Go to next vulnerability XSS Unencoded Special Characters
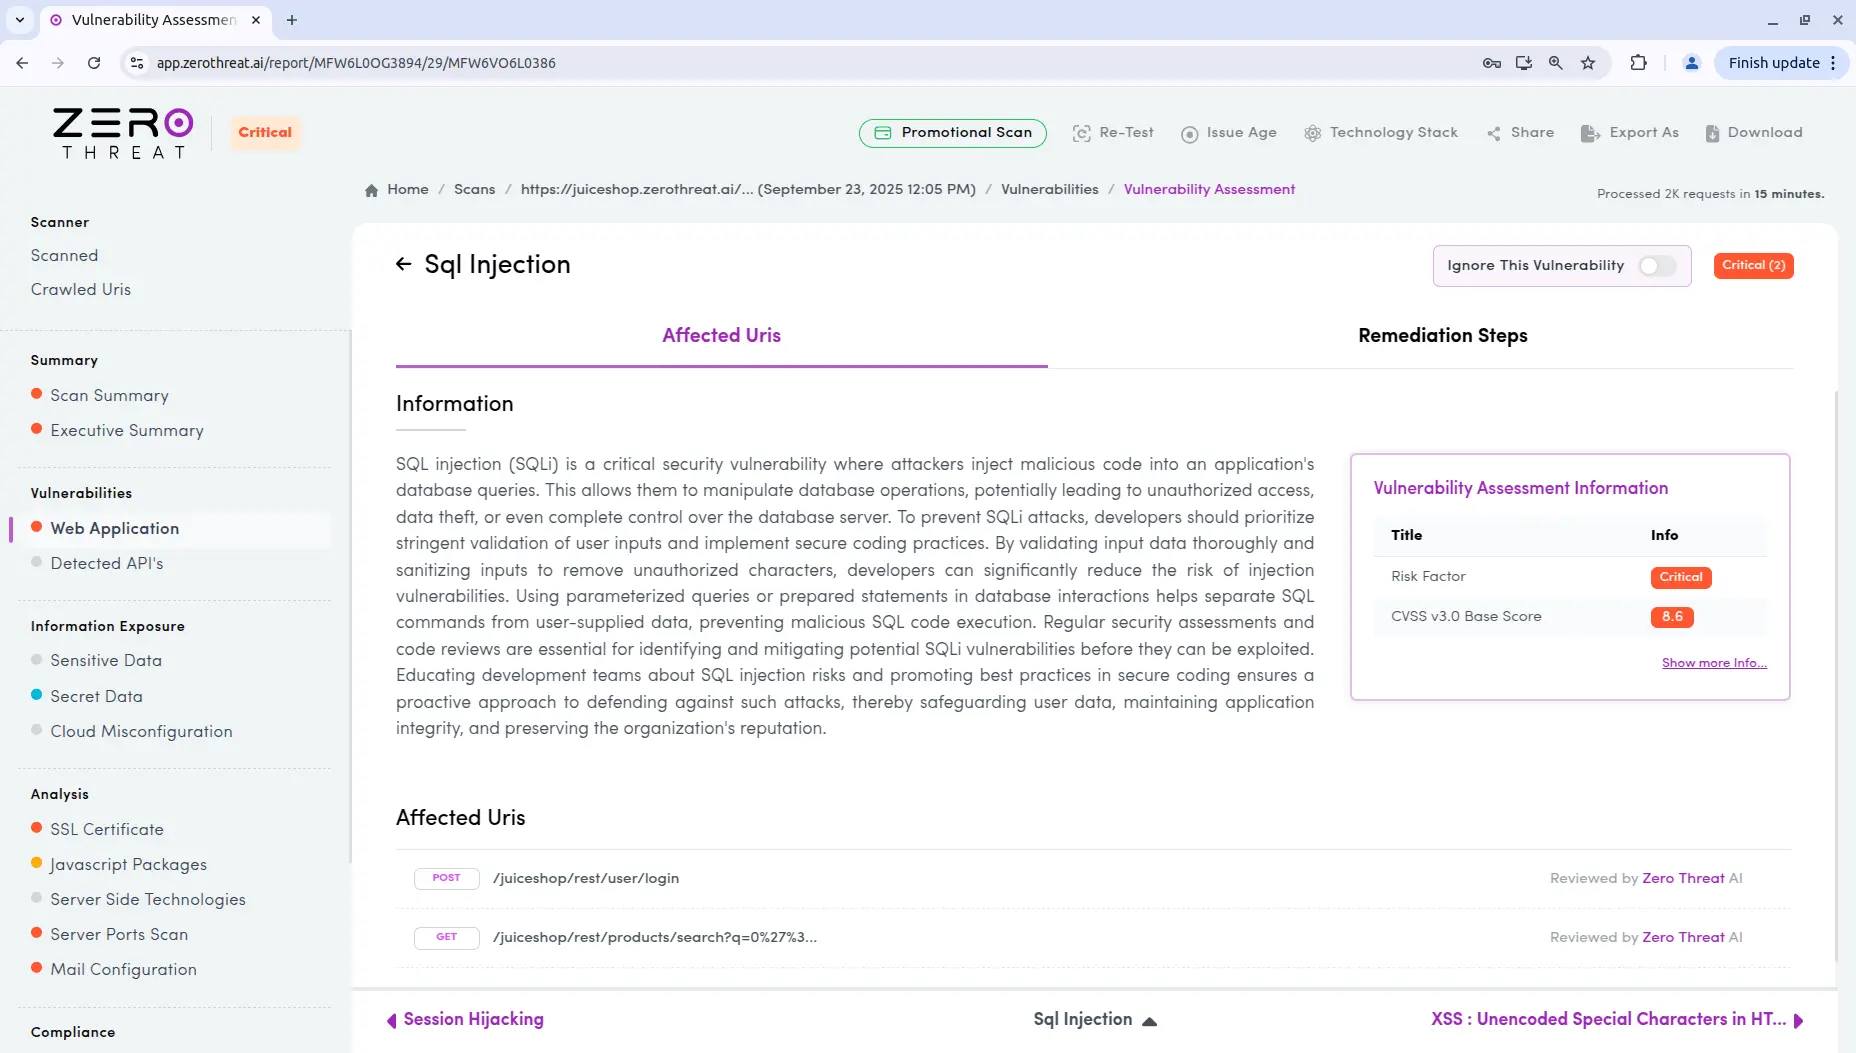 [x=1617, y=1020]
